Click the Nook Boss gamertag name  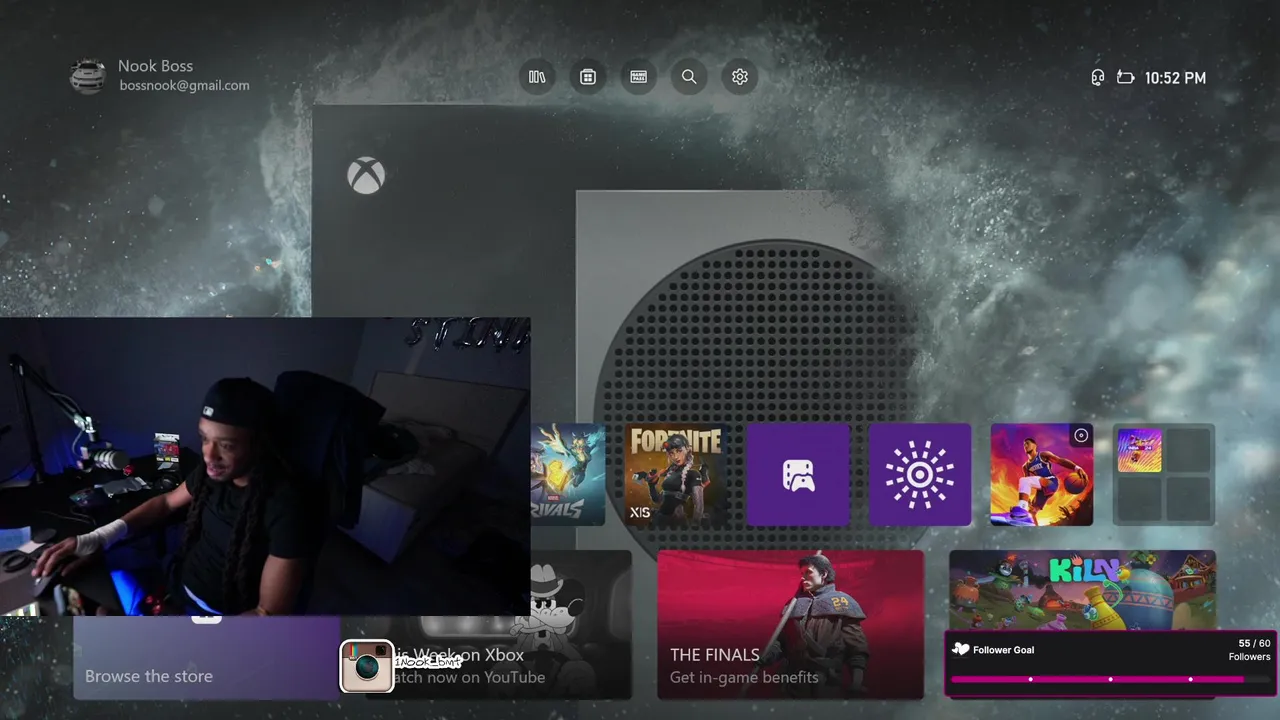(x=155, y=66)
